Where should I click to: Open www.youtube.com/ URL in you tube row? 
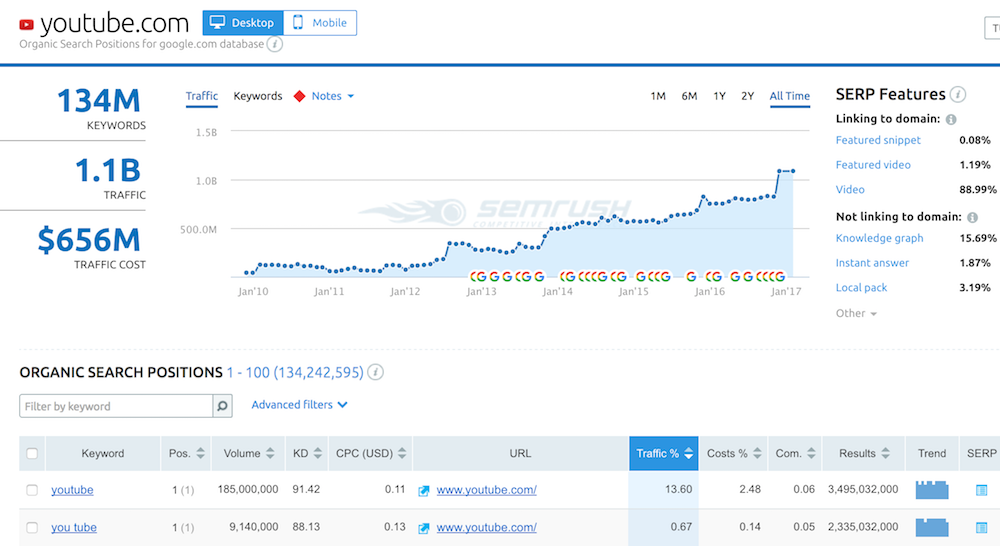tap(487, 528)
